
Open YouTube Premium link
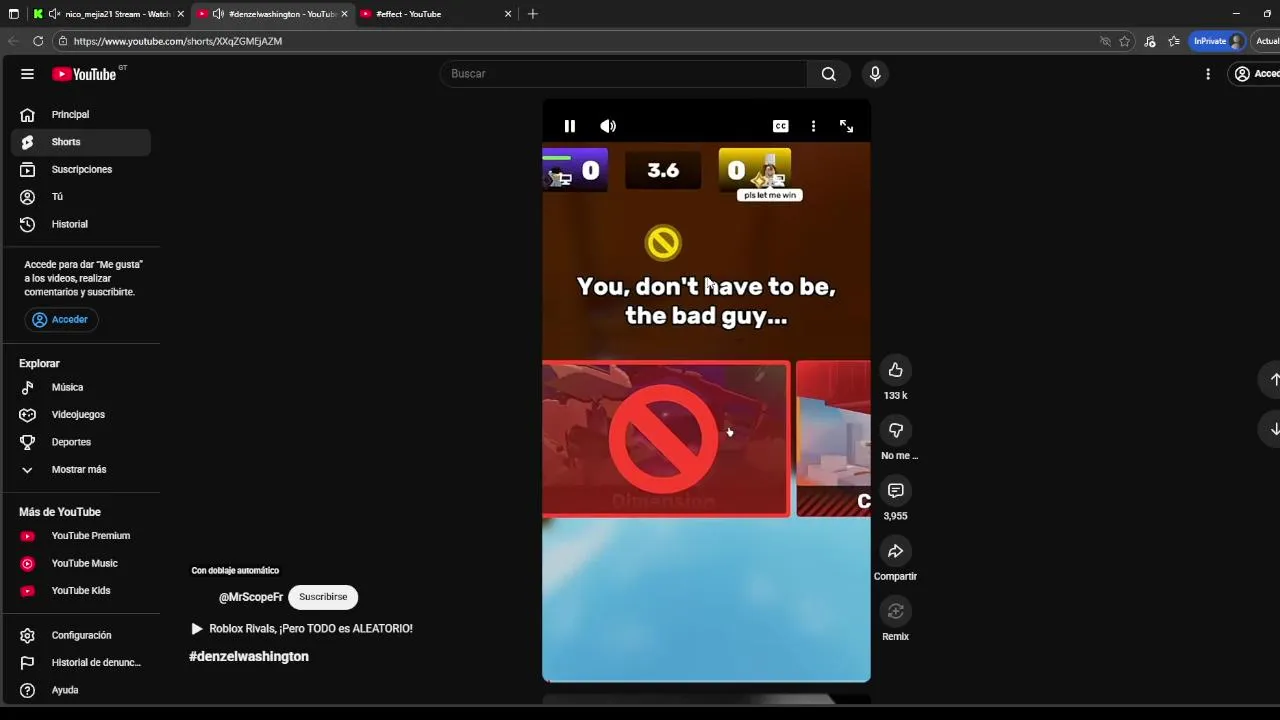click(x=81, y=536)
